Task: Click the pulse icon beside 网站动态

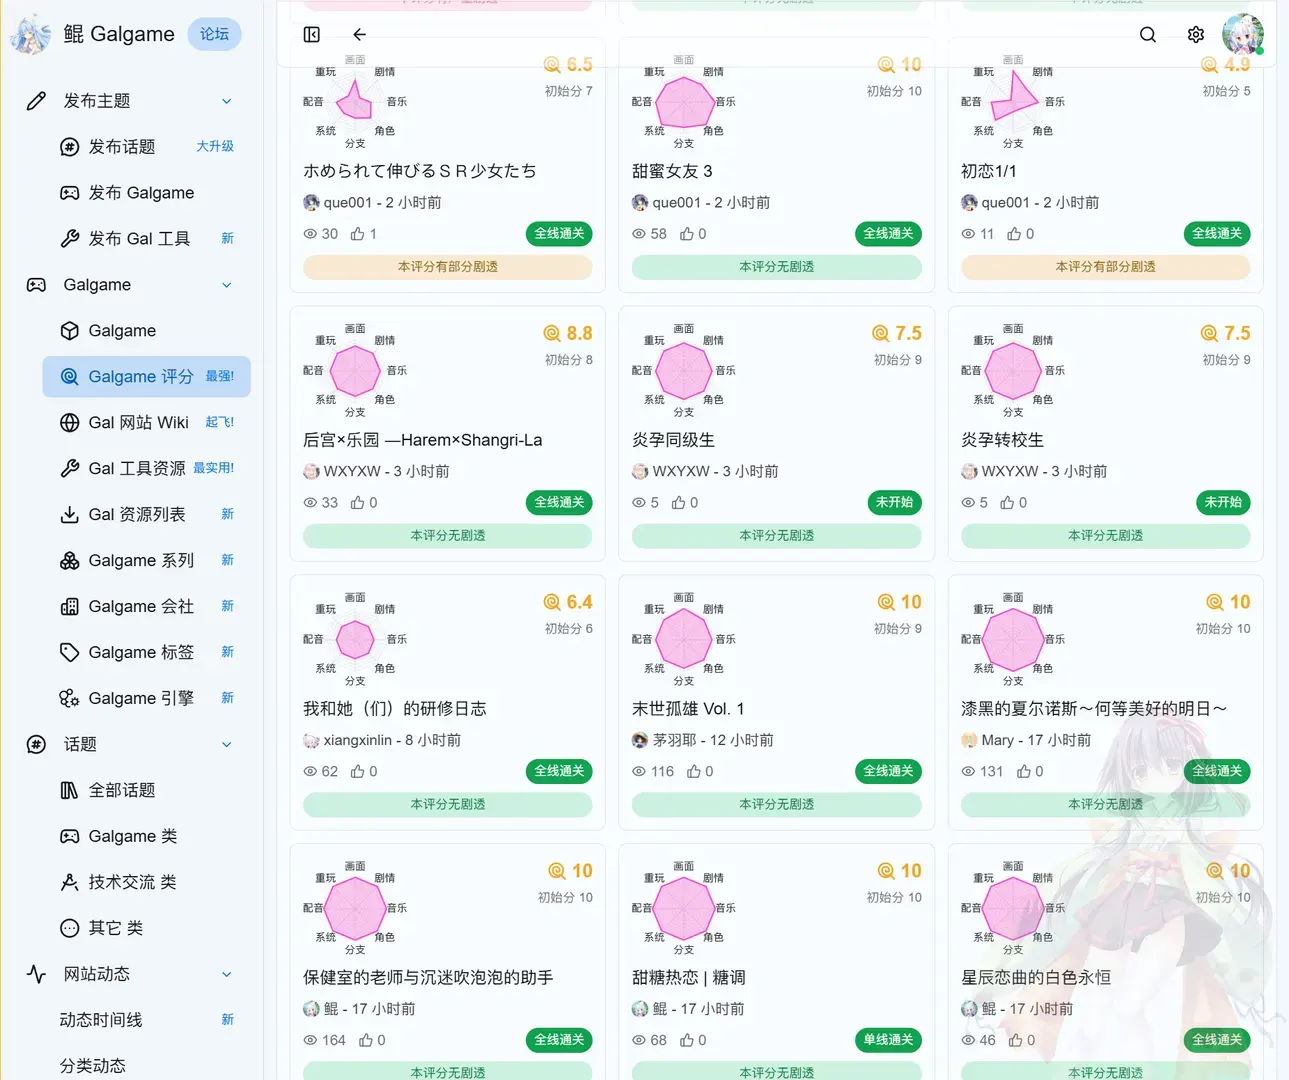Action: point(37,974)
